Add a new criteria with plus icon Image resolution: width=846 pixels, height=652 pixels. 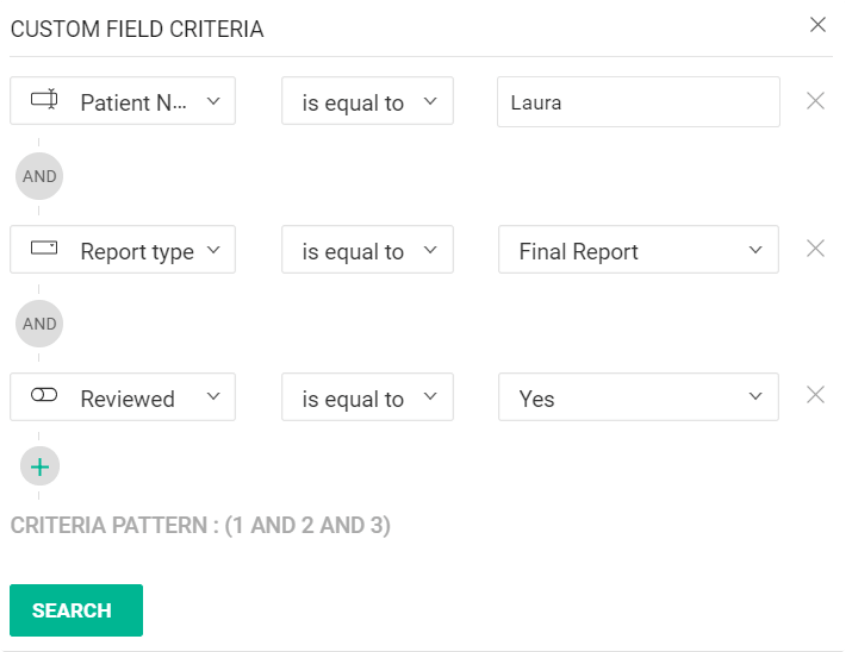[40, 466]
